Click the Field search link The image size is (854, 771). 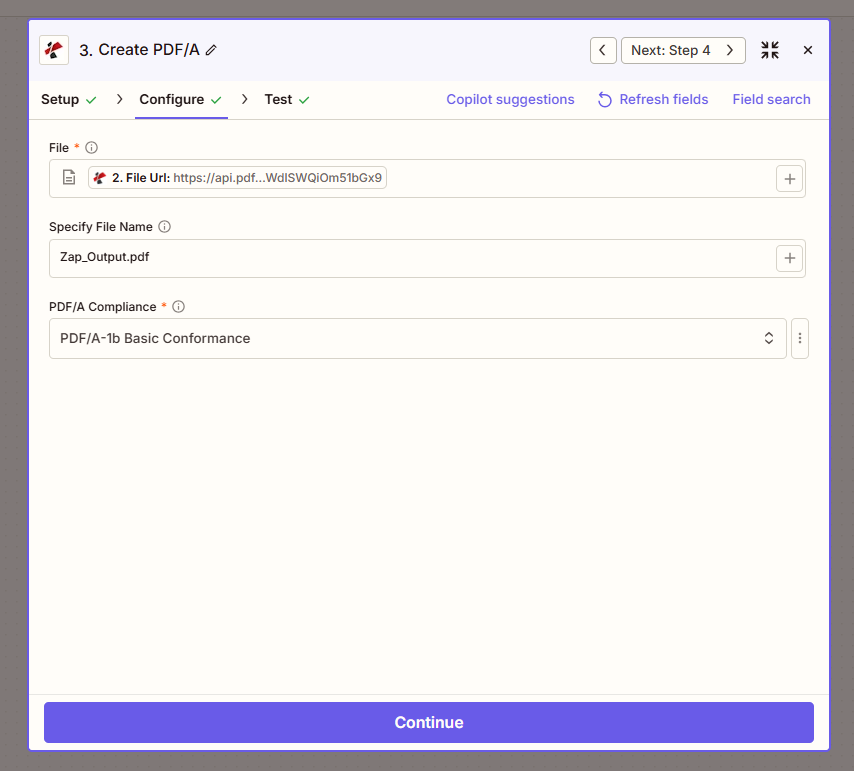coord(771,99)
